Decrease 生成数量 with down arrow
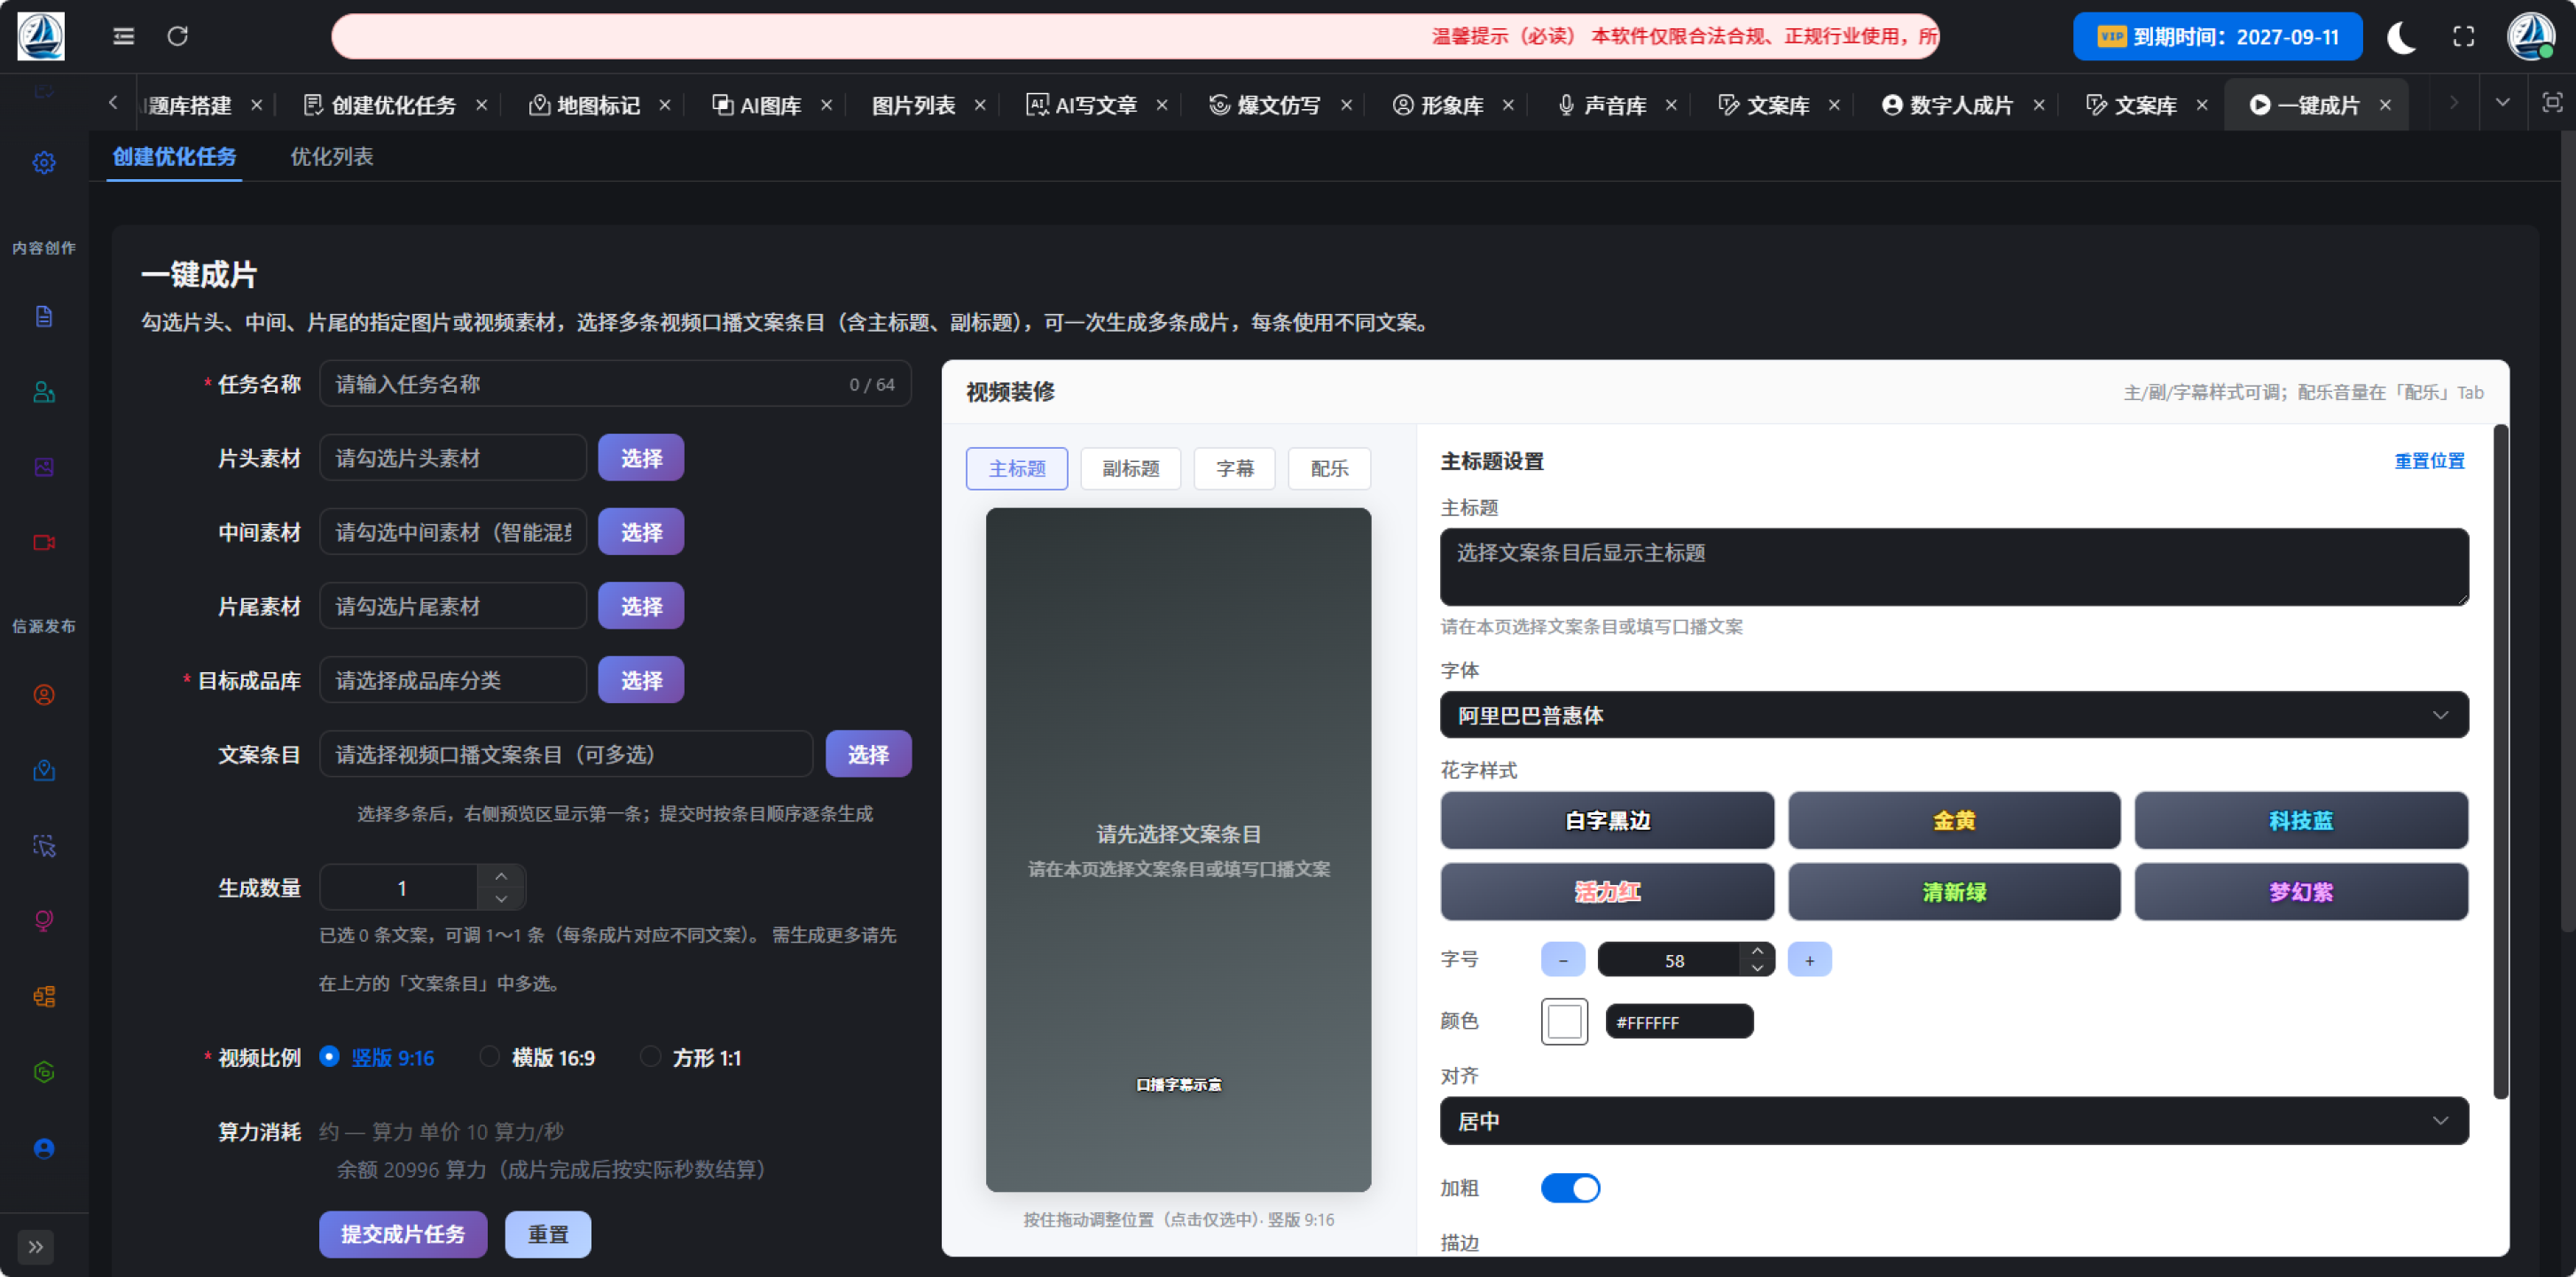2576x1277 pixels. click(x=501, y=899)
